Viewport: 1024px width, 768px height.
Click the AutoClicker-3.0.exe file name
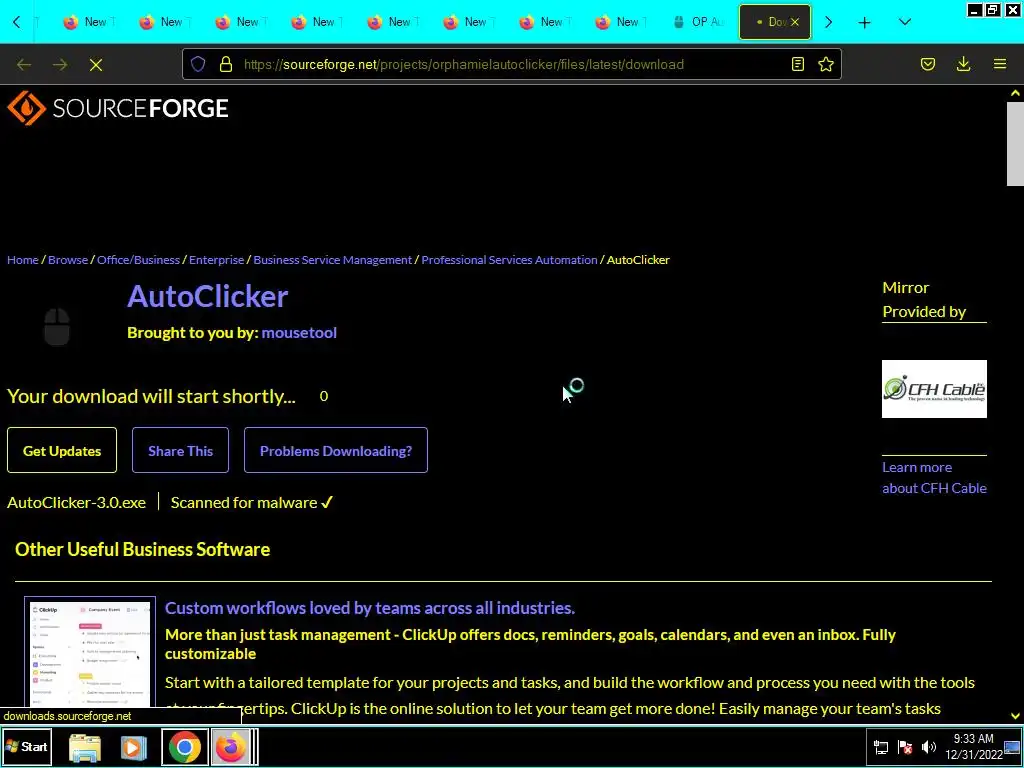point(76,503)
